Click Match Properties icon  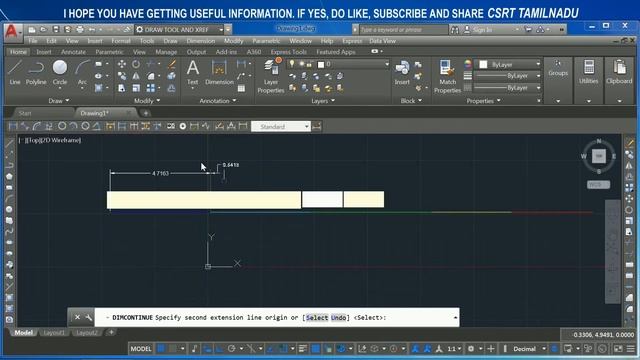click(x=447, y=76)
